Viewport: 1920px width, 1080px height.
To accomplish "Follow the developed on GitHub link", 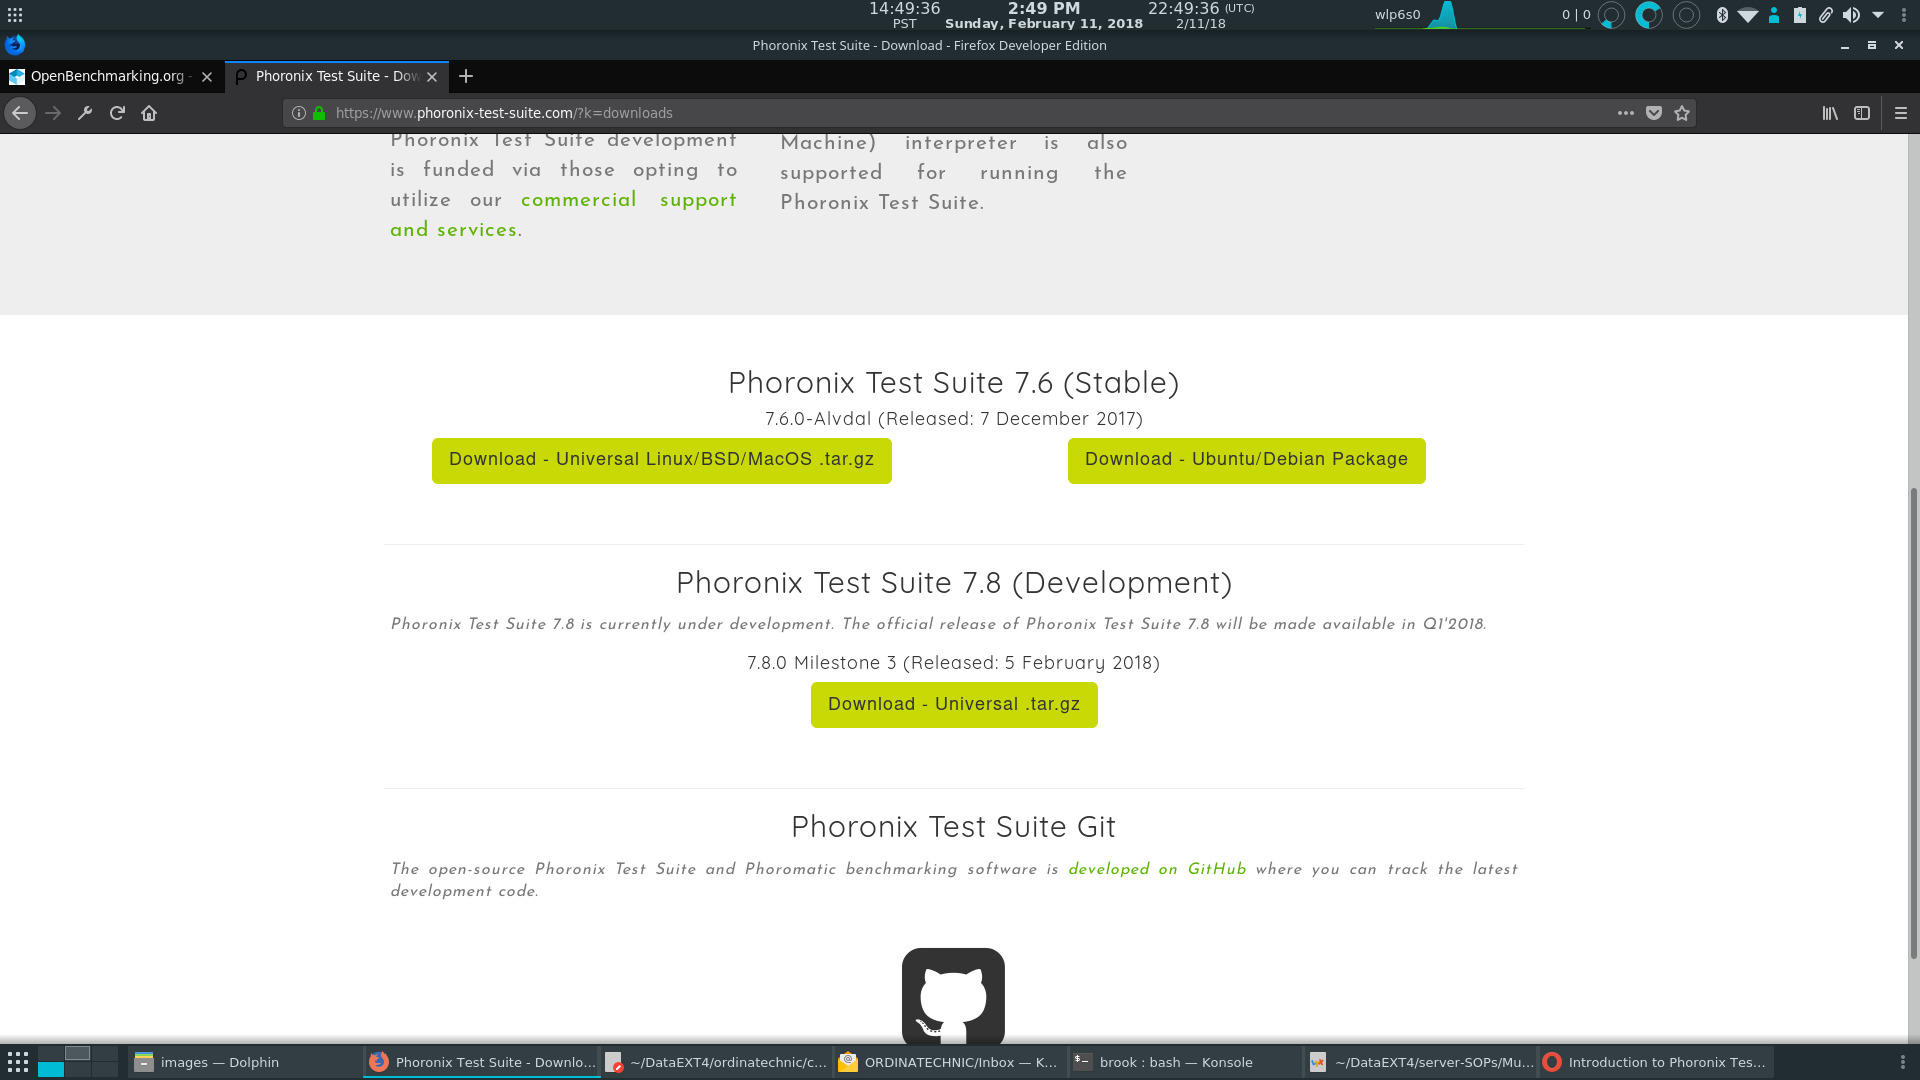I will [x=1157, y=869].
